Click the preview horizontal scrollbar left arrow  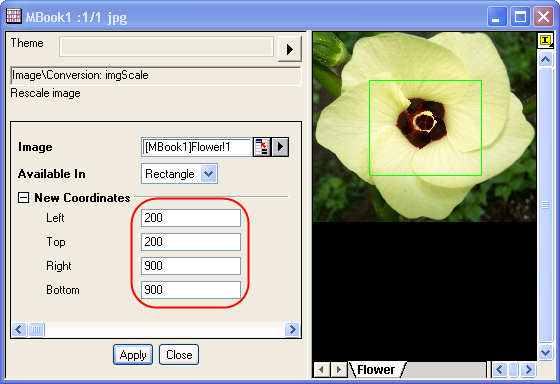[x=500, y=369]
